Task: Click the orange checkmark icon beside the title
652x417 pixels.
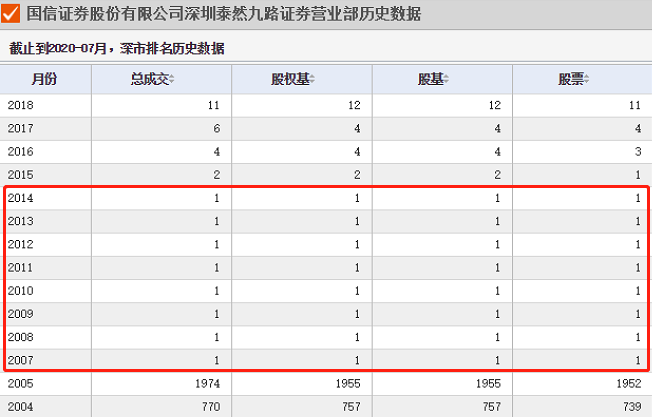Action: coord(10,13)
